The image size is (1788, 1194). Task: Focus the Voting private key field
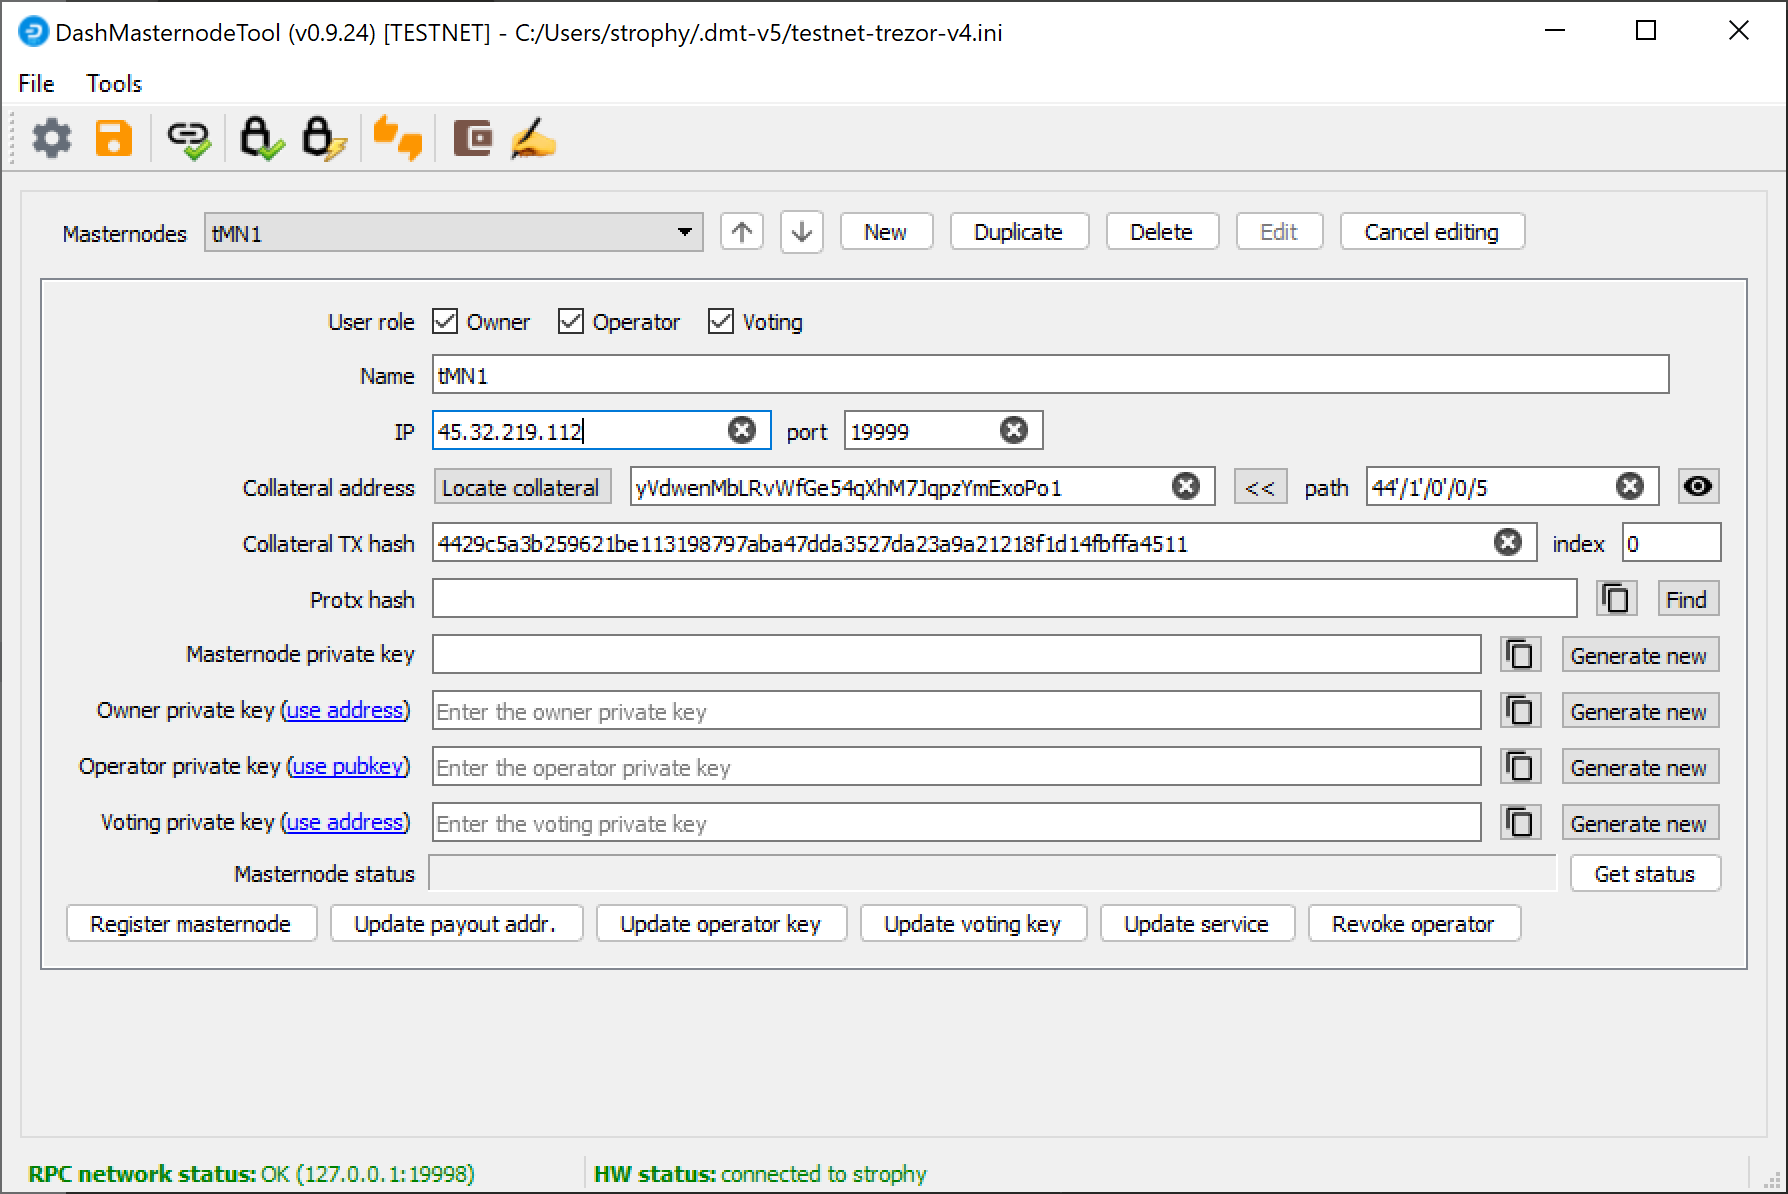click(957, 823)
